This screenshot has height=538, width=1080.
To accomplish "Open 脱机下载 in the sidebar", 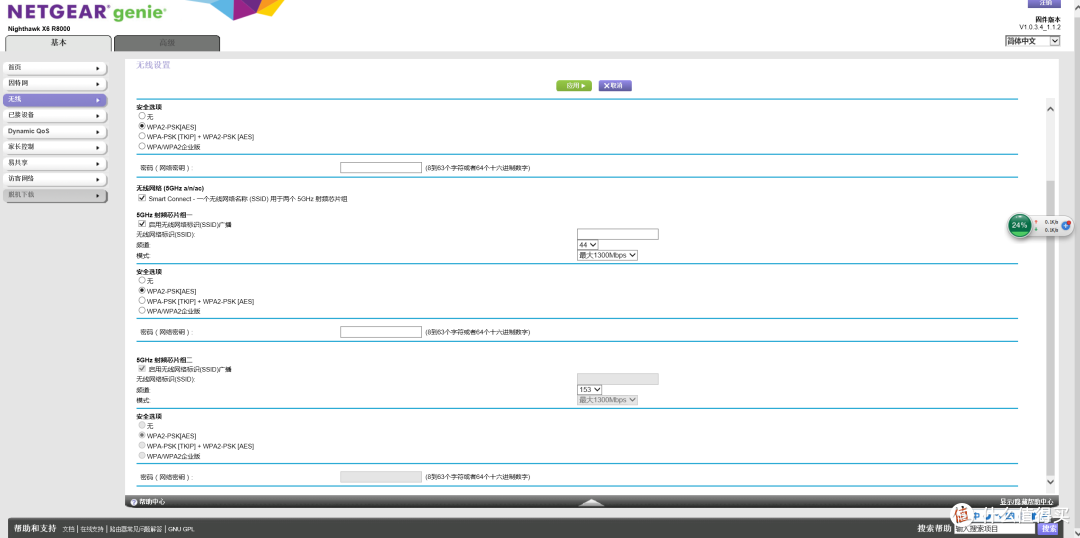I will pyautogui.click(x=55, y=195).
